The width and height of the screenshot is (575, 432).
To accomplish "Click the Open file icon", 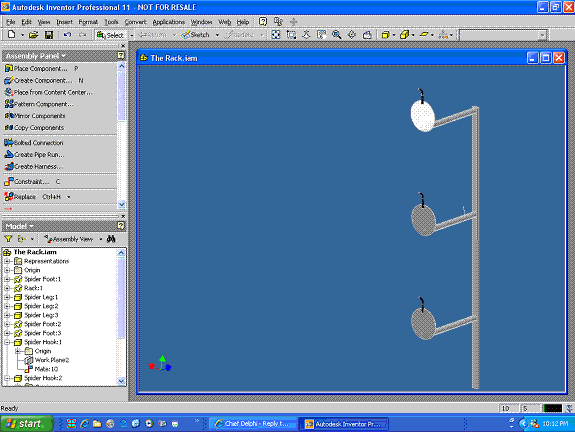I will coord(33,35).
